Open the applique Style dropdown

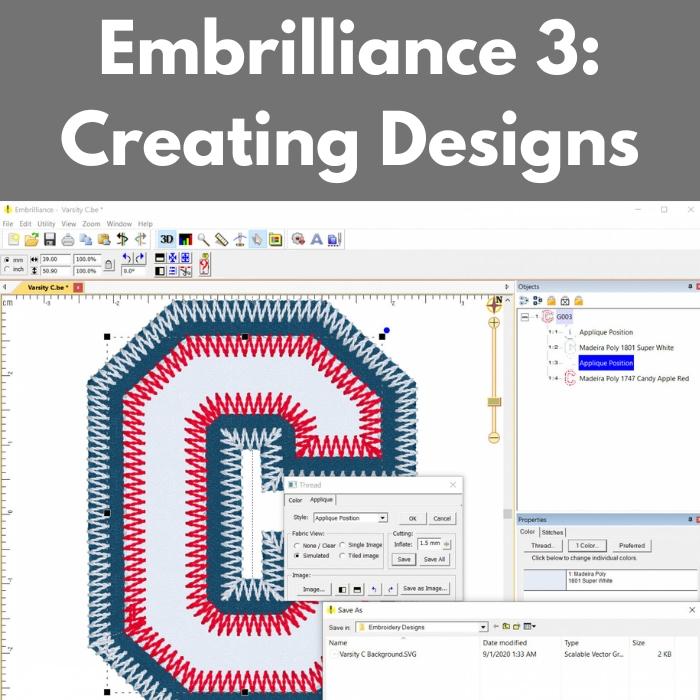pos(383,518)
